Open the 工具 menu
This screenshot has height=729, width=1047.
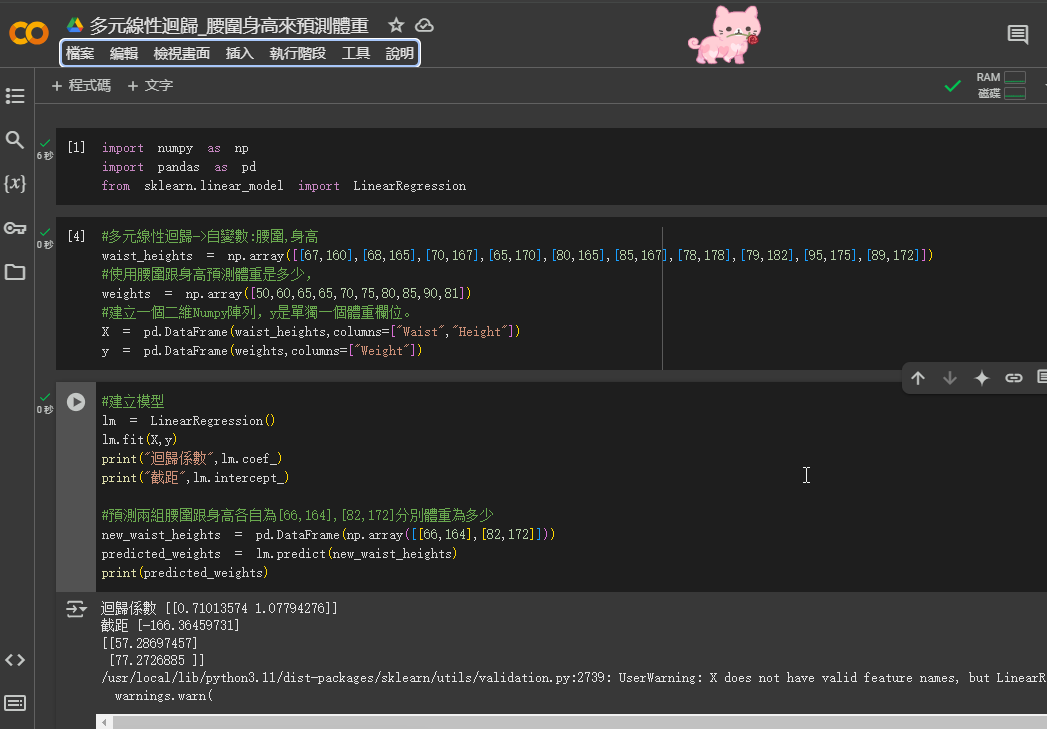pyautogui.click(x=356, y=53)
